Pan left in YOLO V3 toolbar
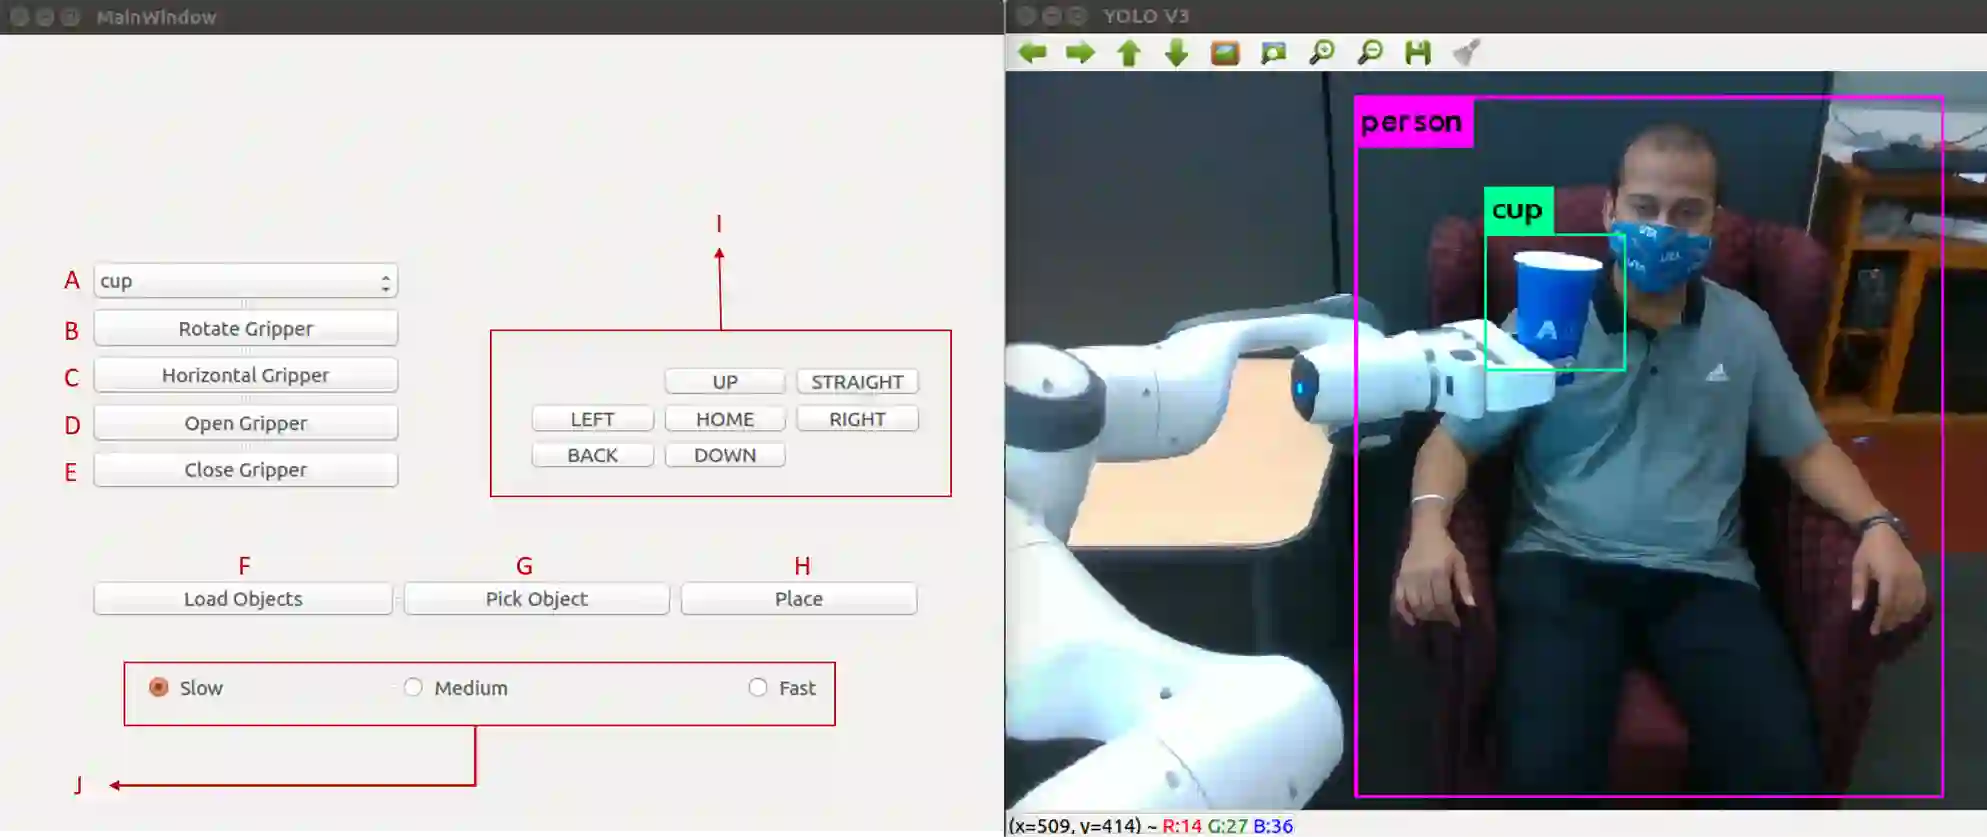This screenshot has height=837, width=1987. (x=1032, y=52)
